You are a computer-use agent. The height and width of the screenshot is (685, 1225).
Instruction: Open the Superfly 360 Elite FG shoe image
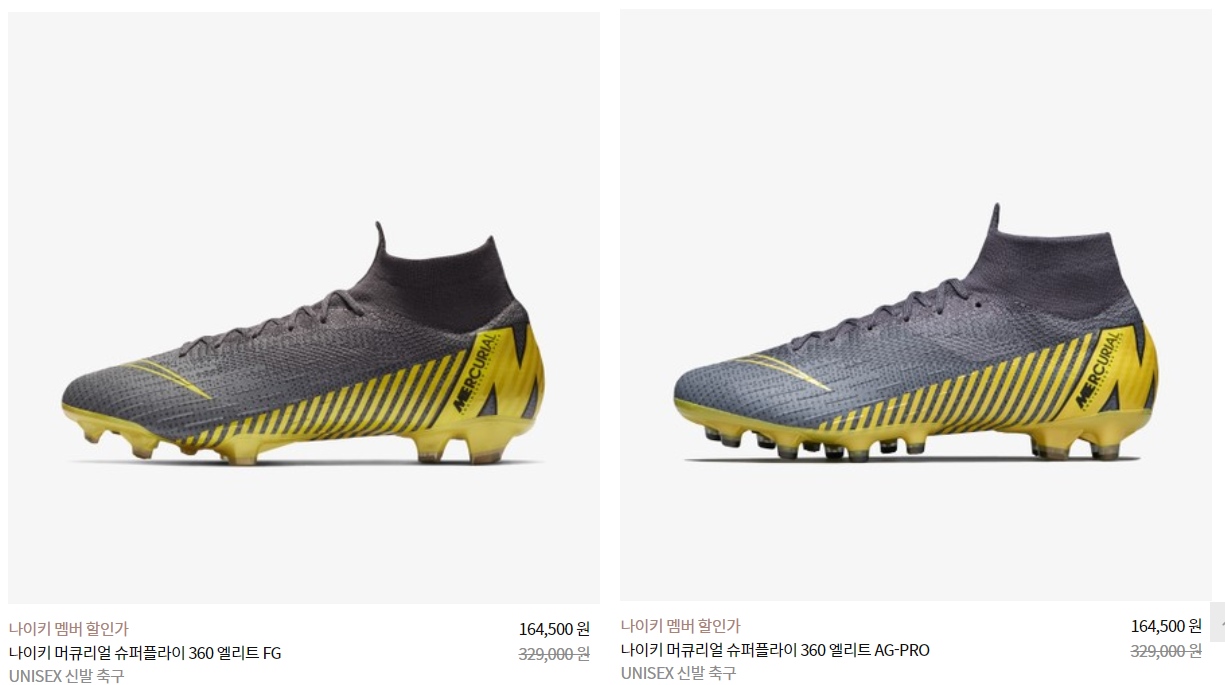pyautogui.click(x=304, y=308)
